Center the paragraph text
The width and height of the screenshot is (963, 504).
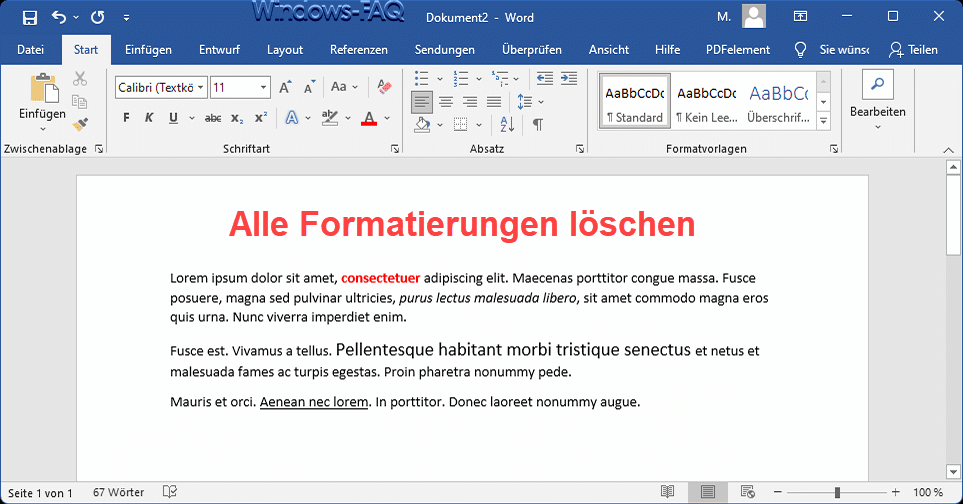pyautogui.click(x=446, y=101)
